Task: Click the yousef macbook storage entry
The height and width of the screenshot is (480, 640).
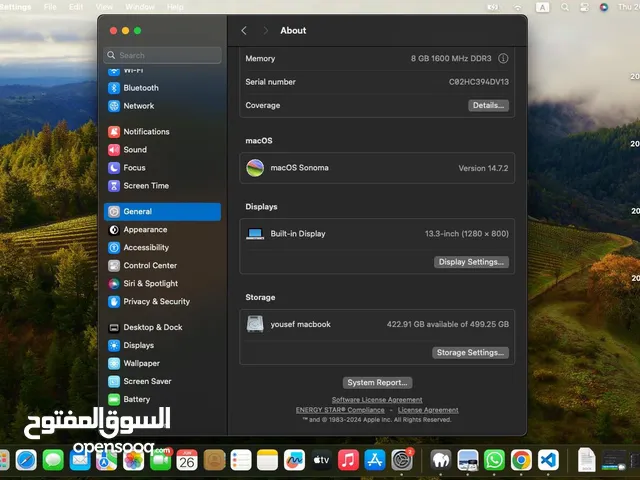Action: [377, 324]
